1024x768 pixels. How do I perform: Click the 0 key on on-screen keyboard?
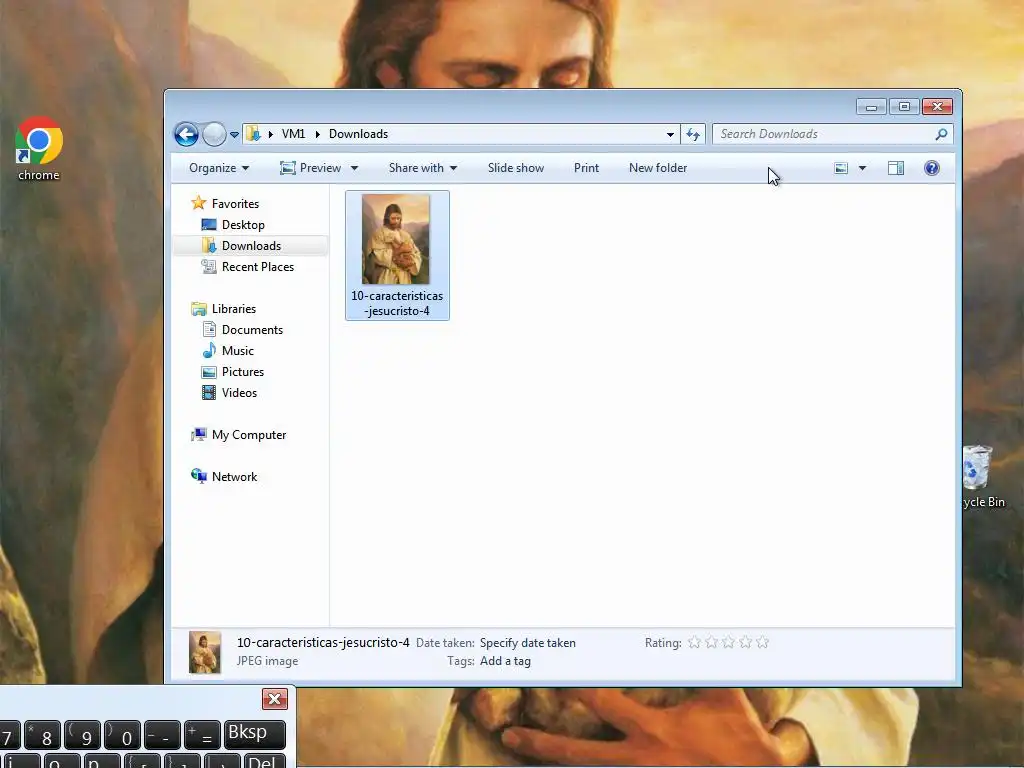pos(122,735)
